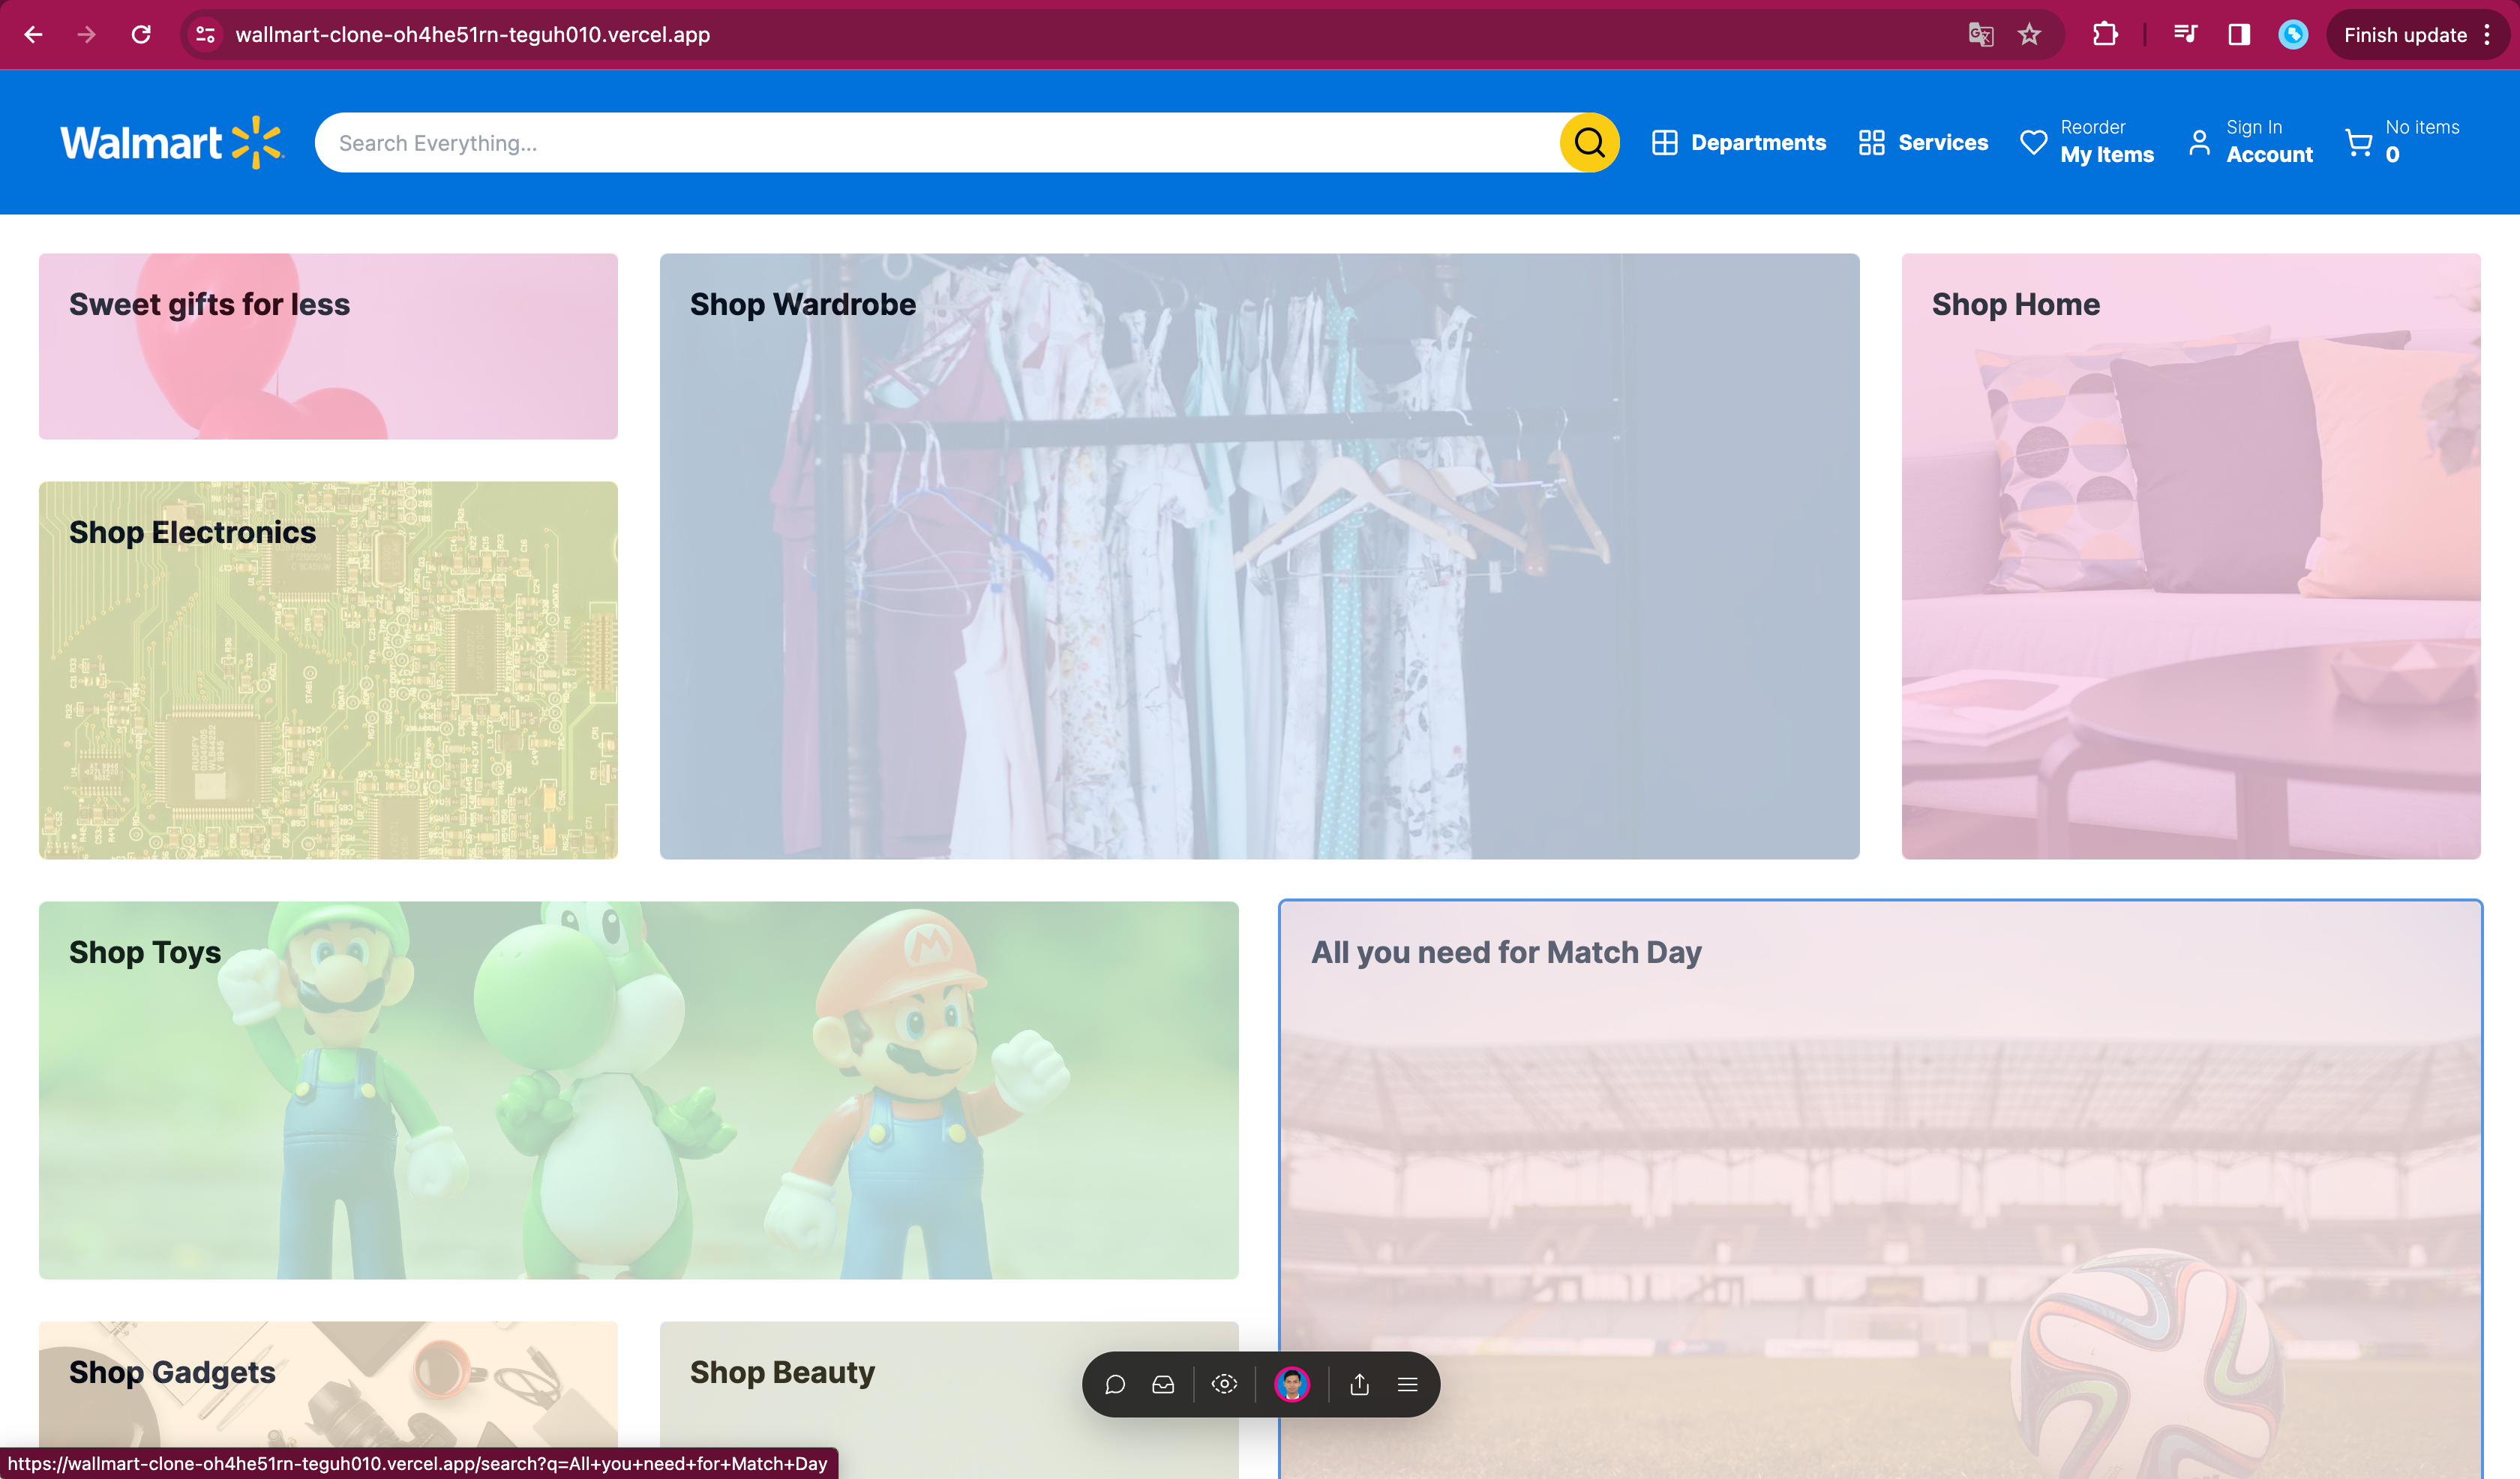2520x1479 pixels.
Task: Click the comment bubble icon in floating toolbar
Action: tap(1115, 1384)
